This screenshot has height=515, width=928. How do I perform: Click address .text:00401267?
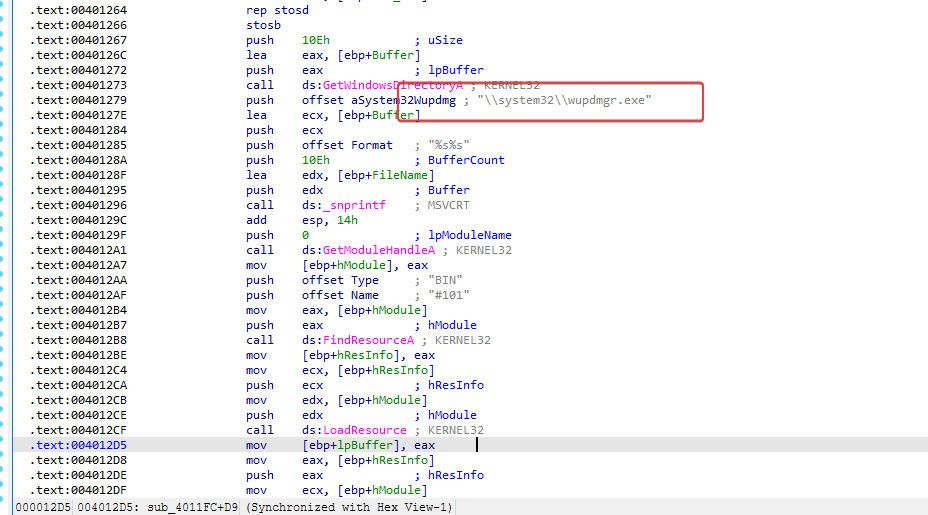click(78, 40)
